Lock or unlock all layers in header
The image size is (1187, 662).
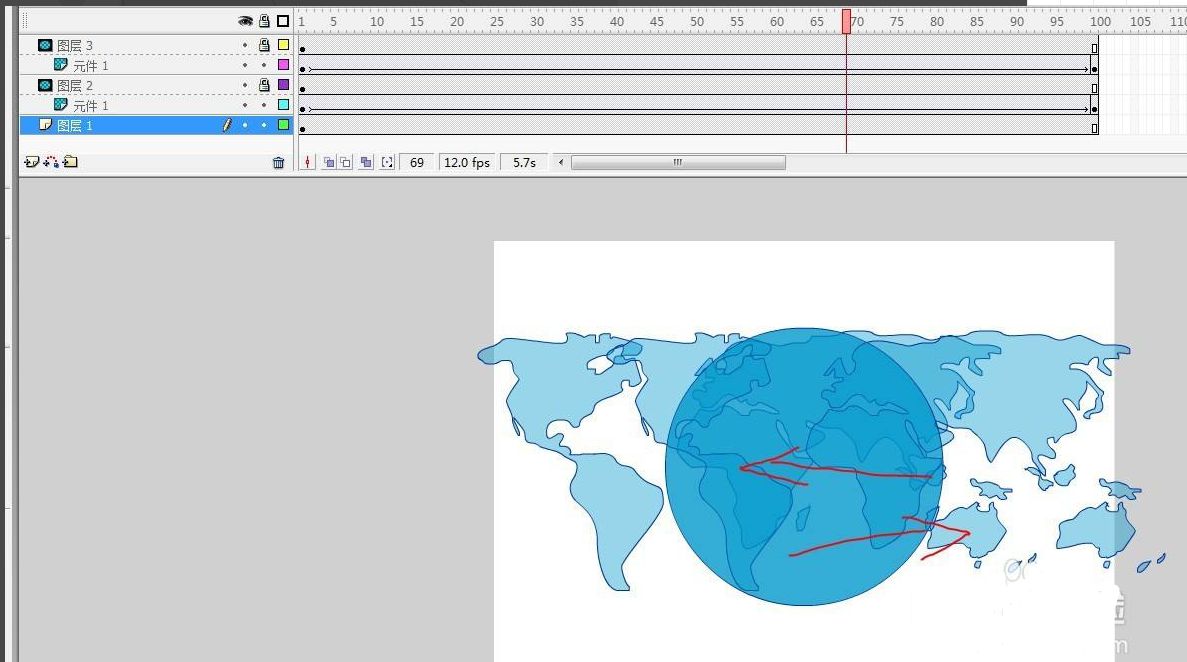point(264,21)
